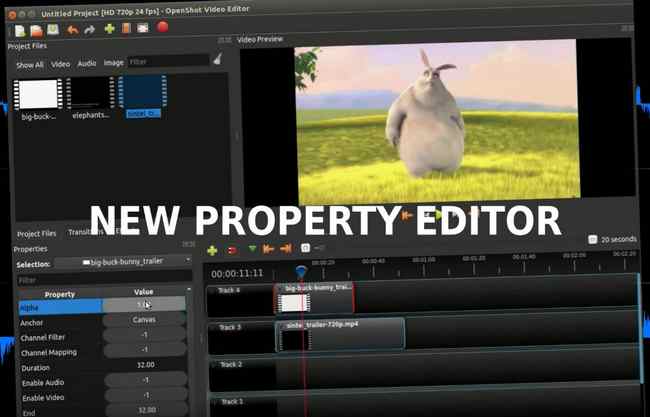This screenshot has height=417, width=650.
Task: Open the Selection dropdown showing big-buck-bunny_trailer
Action: pyautogui.click(x=123, y=262)
